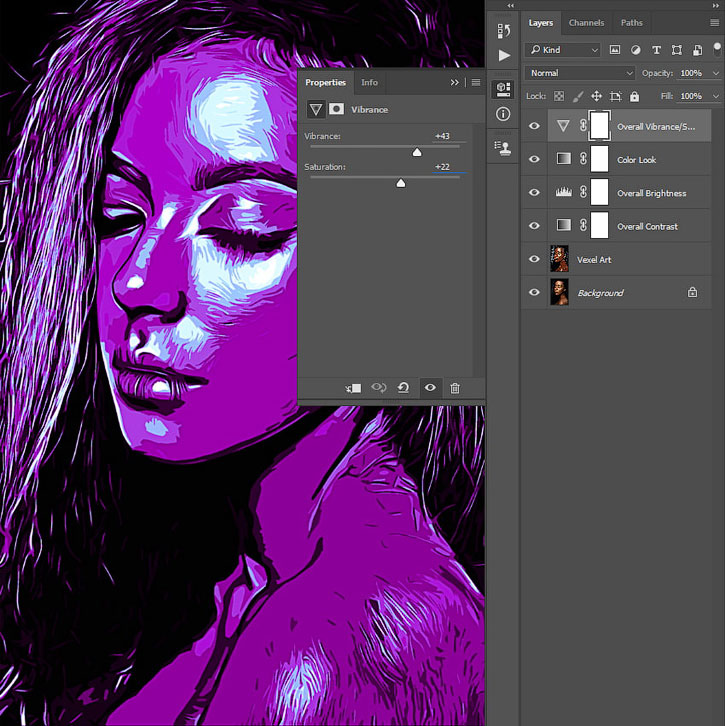Viewport: 725px width, 726px height.
Task: Open the Properties panel flyout menu
Action: 476,82
